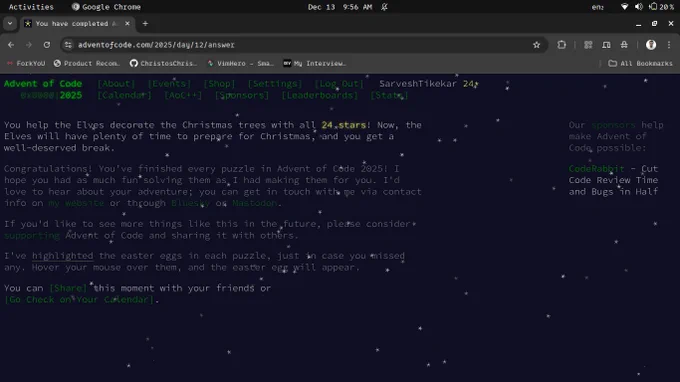Open the [About] page

coord(116,83)
